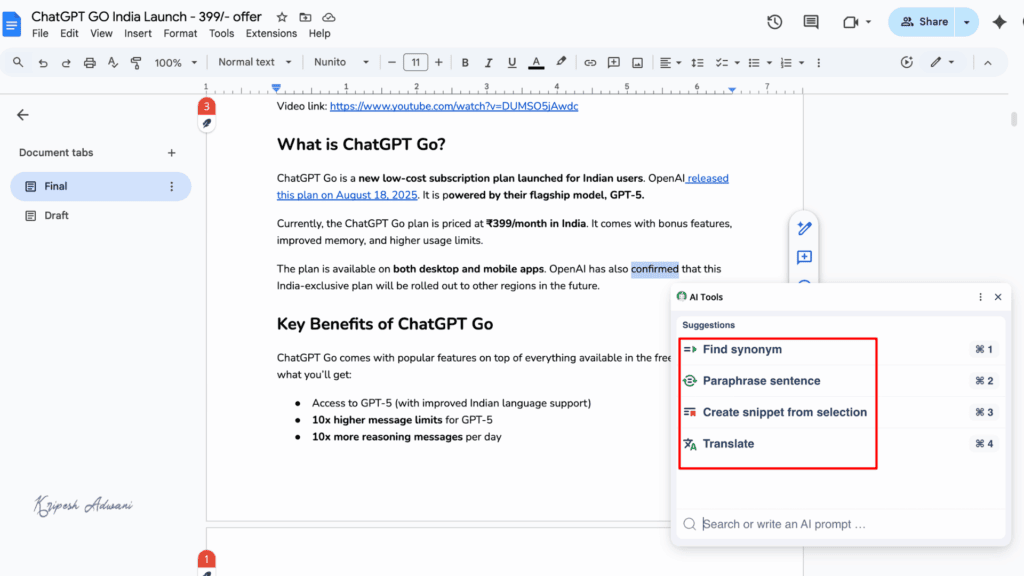Screen dimensions: 1024x576
Task: Click the Spelling check icon
Action: (112, 62)
